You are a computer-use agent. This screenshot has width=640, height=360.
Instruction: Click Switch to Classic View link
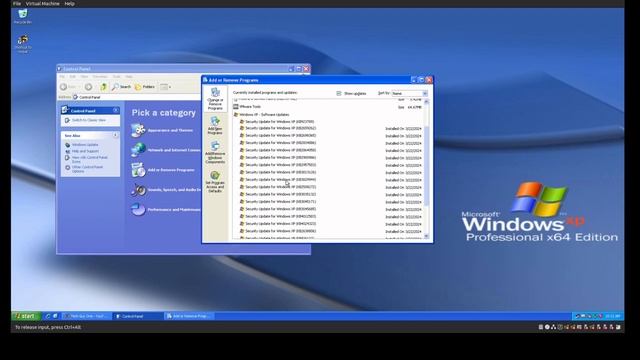[89, 120]
